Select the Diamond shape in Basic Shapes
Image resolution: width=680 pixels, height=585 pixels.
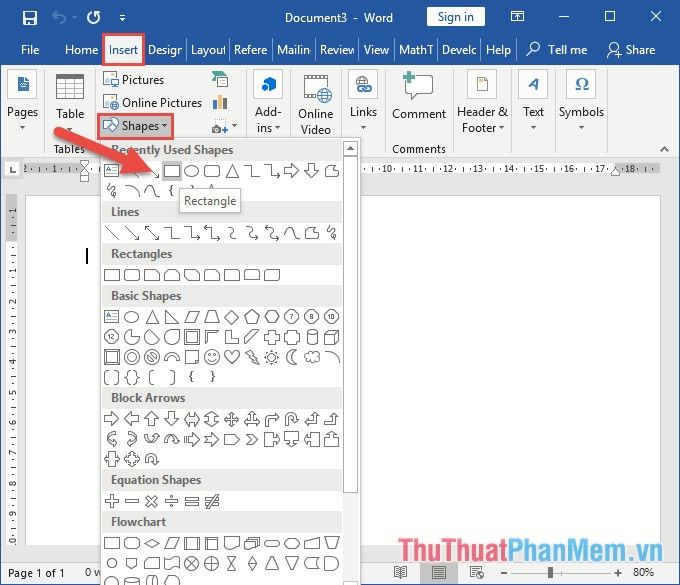point(232,317)
